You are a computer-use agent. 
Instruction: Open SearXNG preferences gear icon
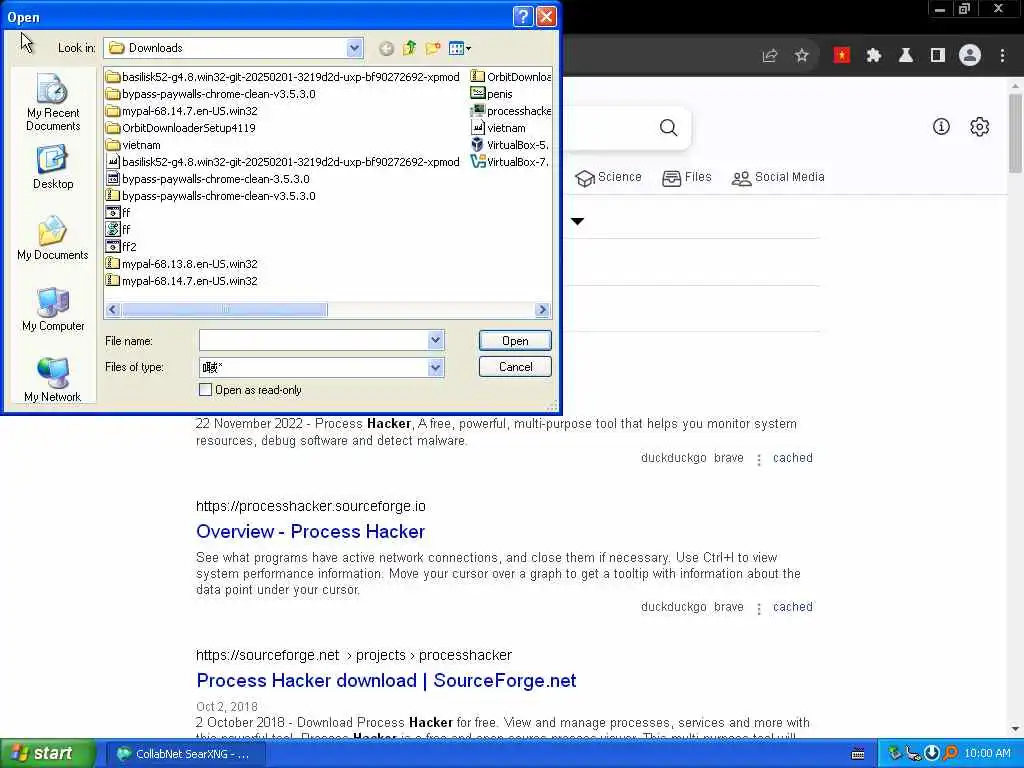[980, 127]
